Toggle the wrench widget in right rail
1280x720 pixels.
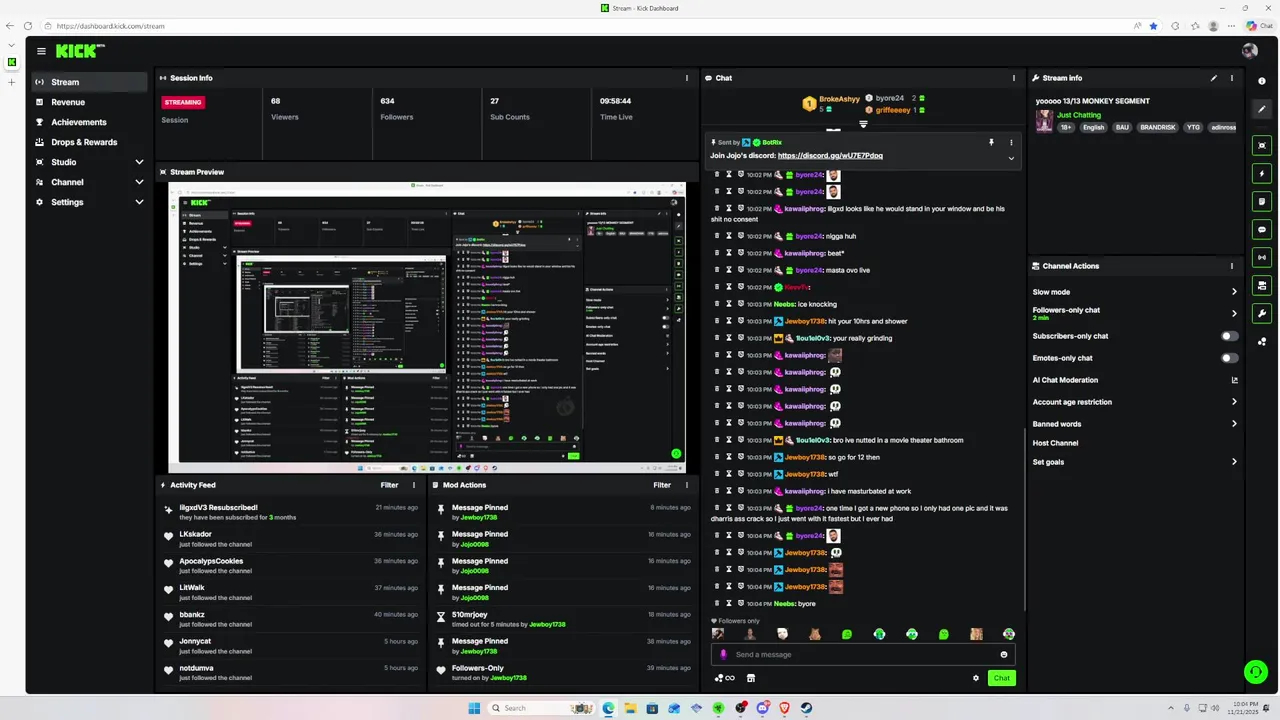pyautogui.click(x=1262, y=313)
